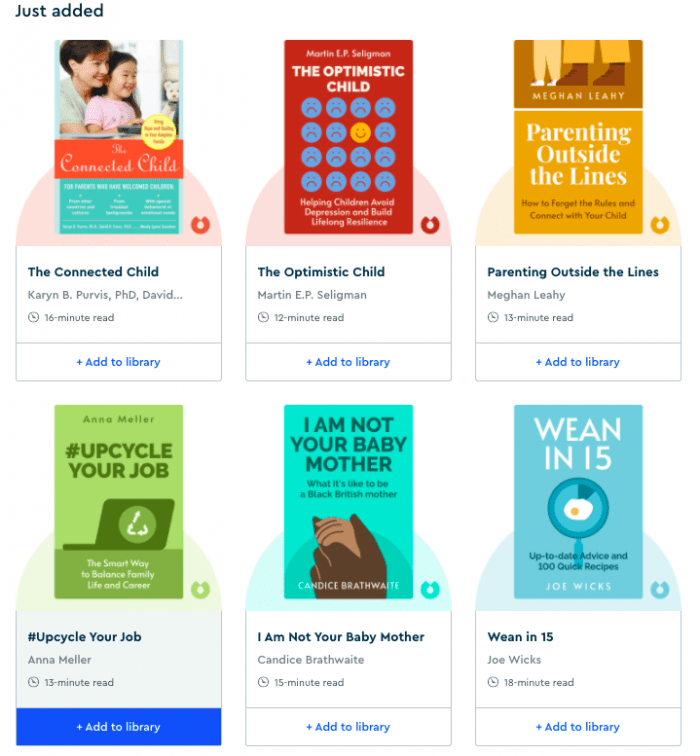This screenshot has height=756, width=700.
Task: Add Wean in 15 to library
Action: pos(578,727)
